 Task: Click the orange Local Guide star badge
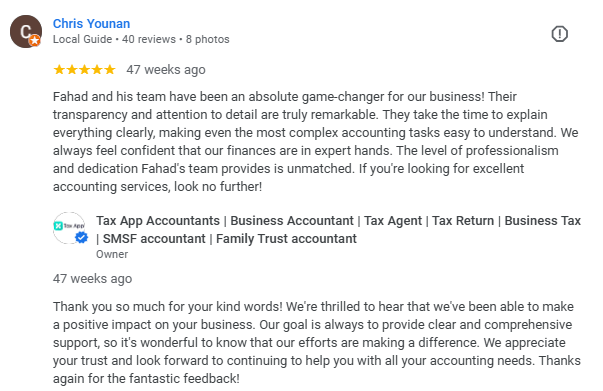pos(35,40)
